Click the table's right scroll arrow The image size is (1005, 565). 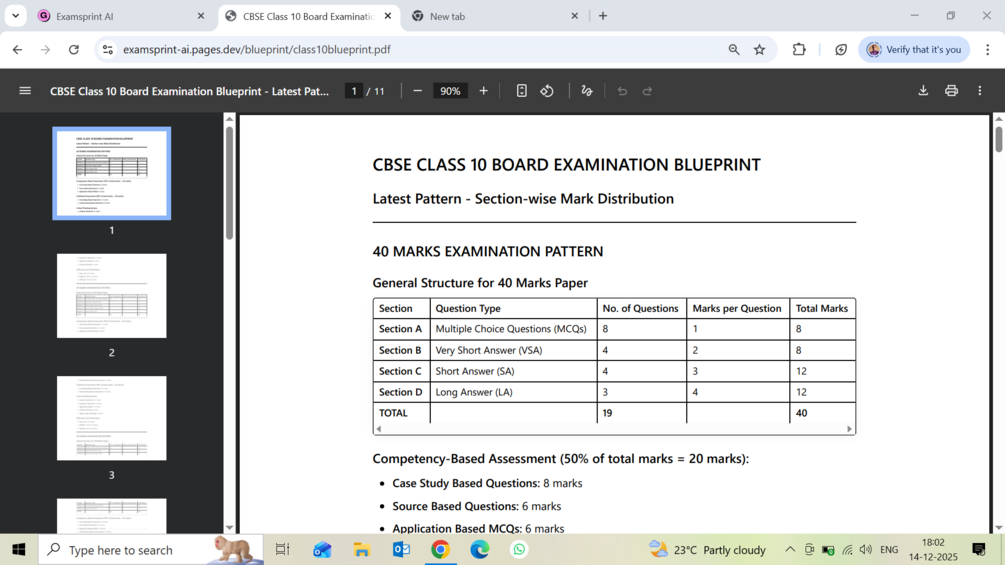click(x=849, y=429)
